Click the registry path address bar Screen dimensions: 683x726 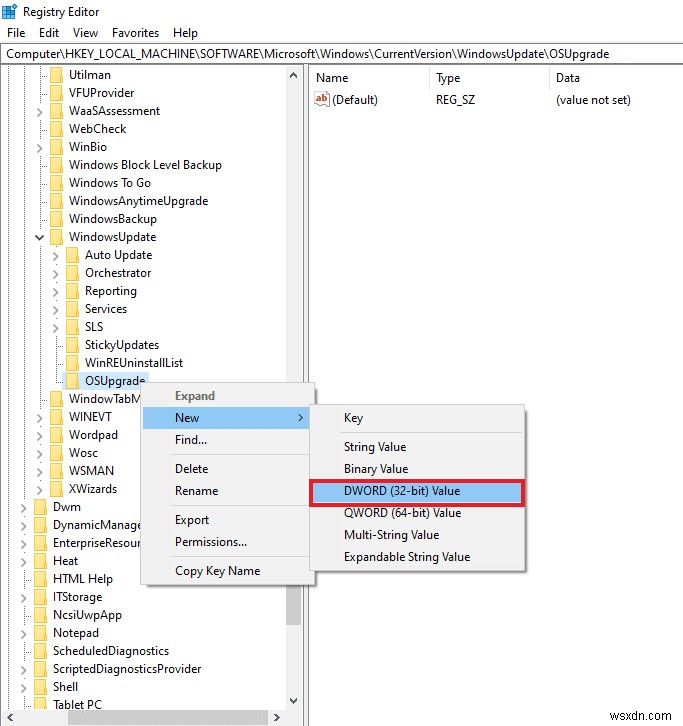coord(341,54)
